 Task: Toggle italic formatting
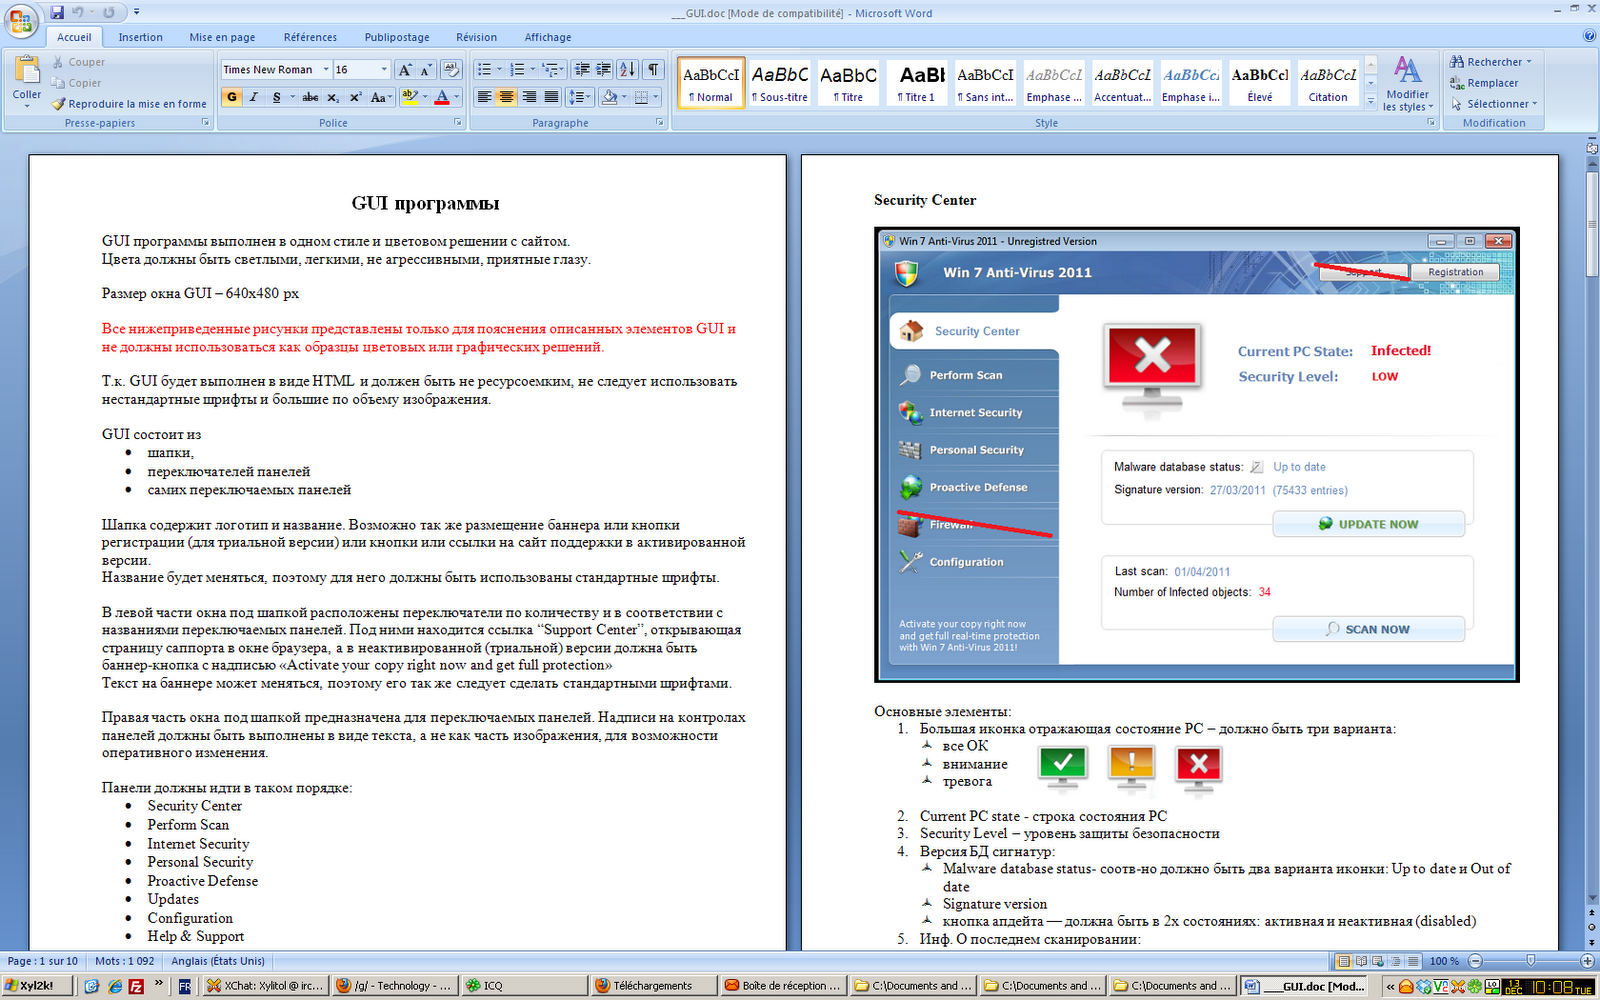click(254, 97)
